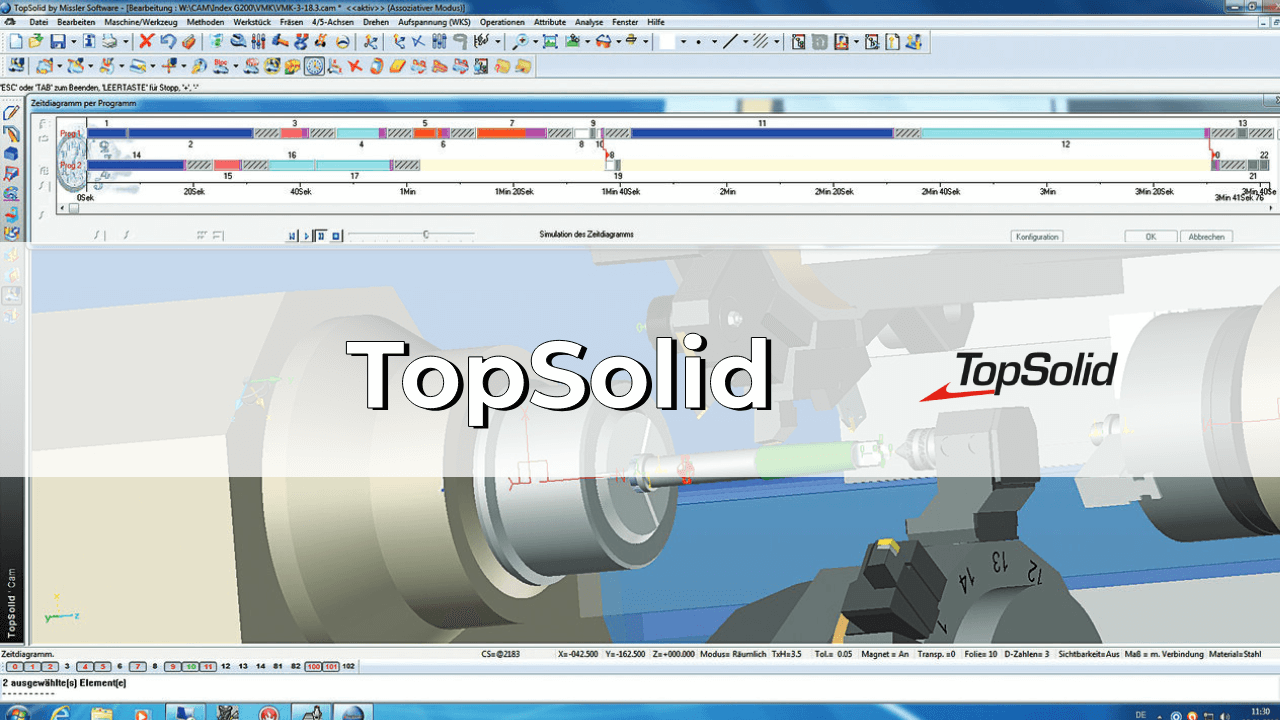Toggle layer 10 button in layer bar

189,666
